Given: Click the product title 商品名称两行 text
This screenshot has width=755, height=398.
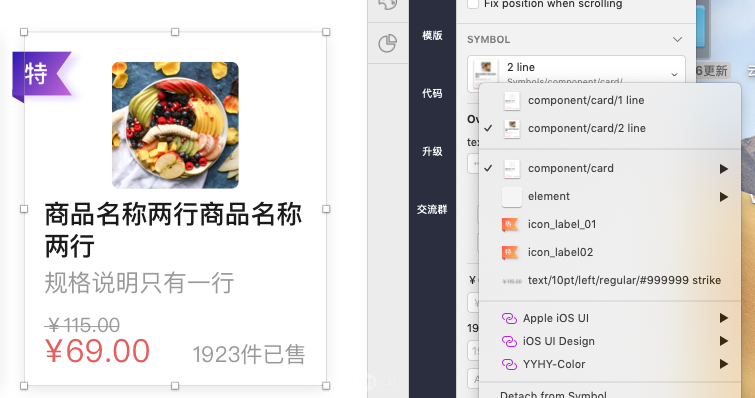Looking at the screenshot, I should (173, 230).
